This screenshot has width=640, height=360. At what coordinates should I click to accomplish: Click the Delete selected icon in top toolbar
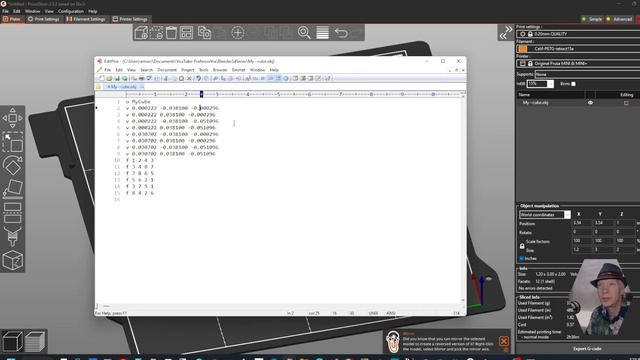pos(156,33)
